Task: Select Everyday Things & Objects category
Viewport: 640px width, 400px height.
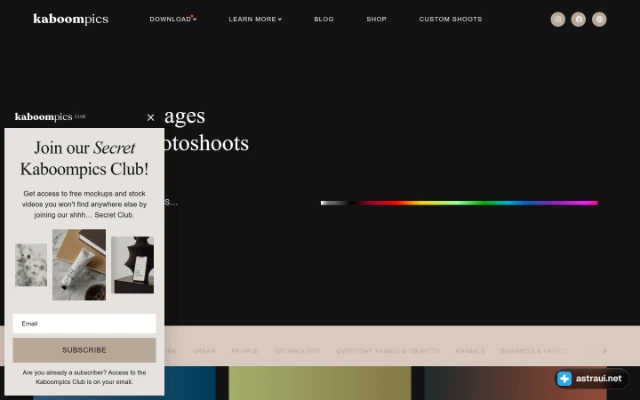Action: (388, 351)
